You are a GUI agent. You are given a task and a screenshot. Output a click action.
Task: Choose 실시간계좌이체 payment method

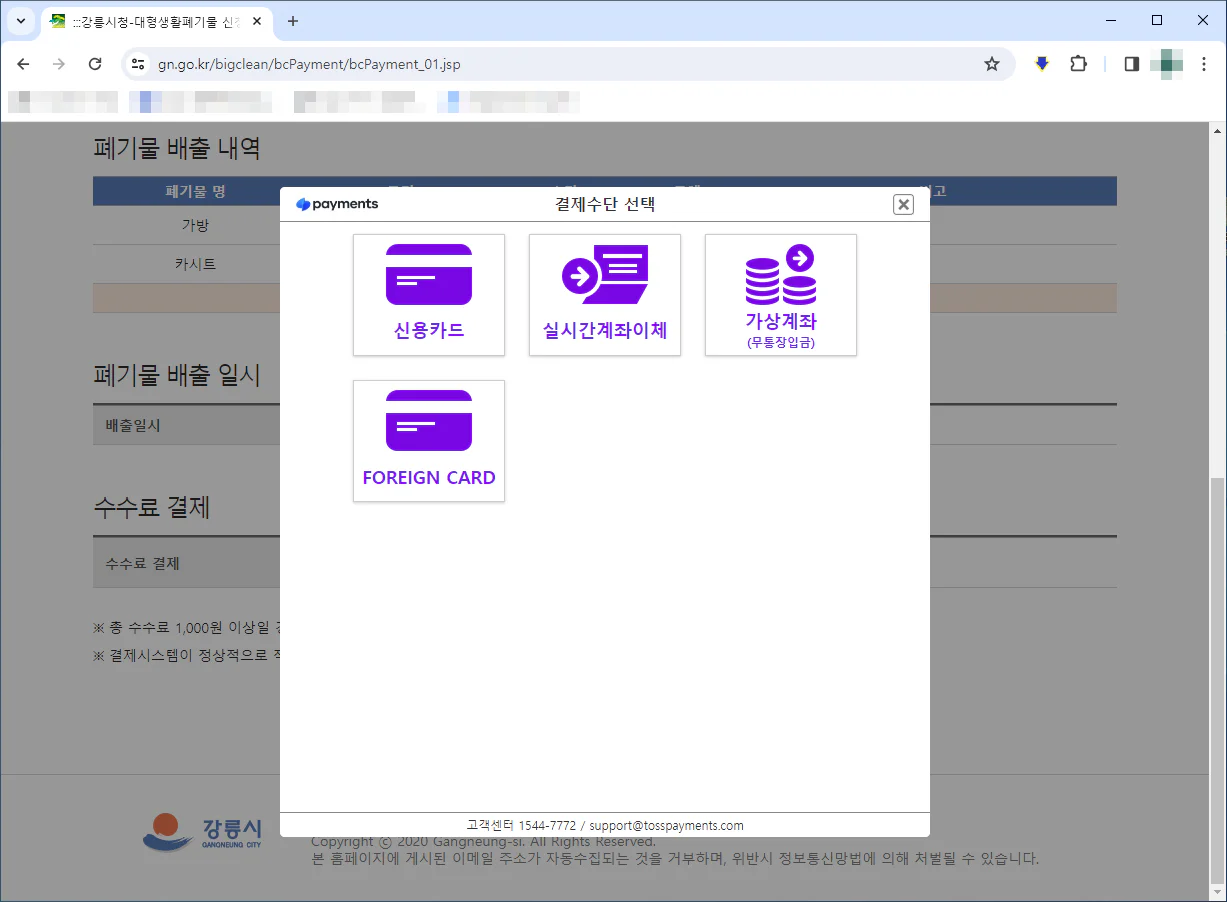pyautogui.click(x=605, y=295)
